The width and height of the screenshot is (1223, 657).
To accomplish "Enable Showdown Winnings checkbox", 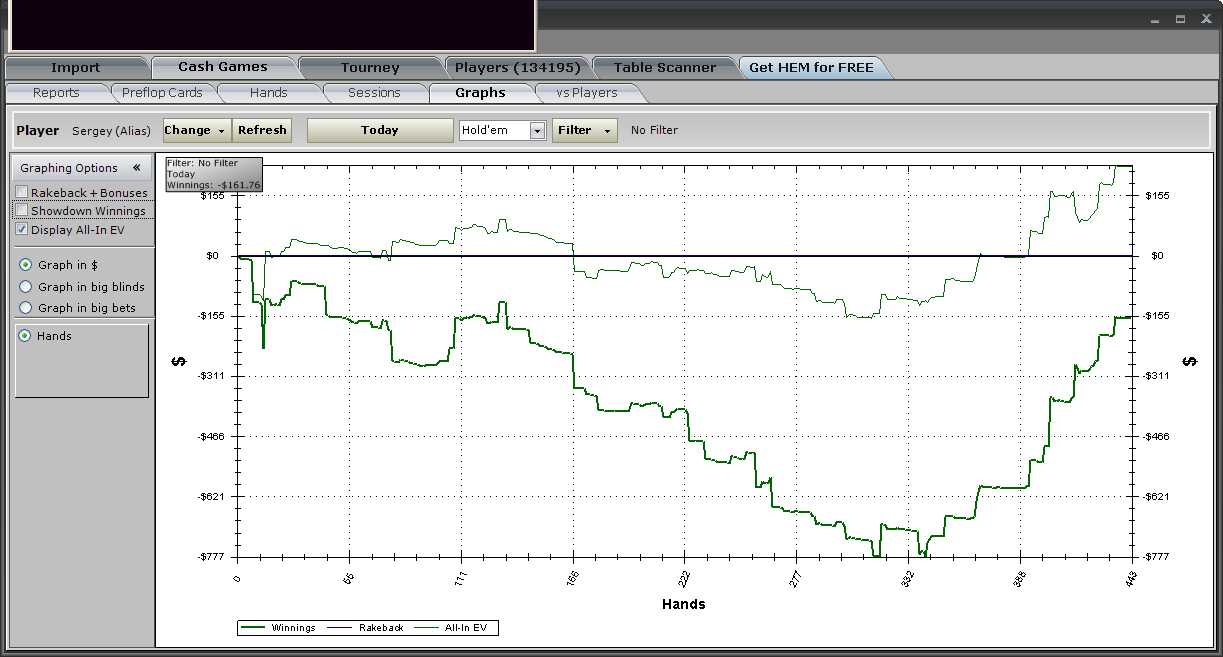I will [22, 211].
